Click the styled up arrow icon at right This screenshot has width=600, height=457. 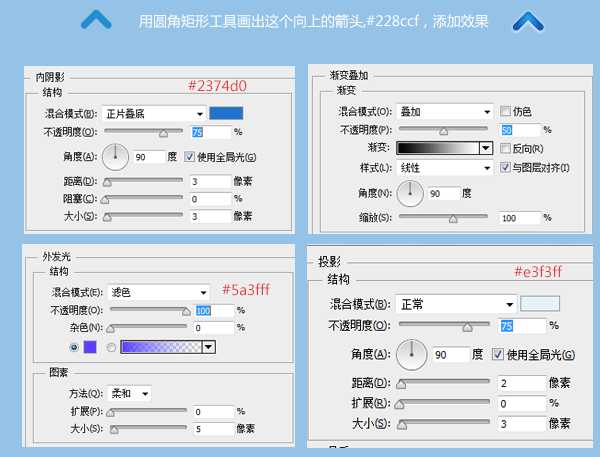[x=528, y=21]
